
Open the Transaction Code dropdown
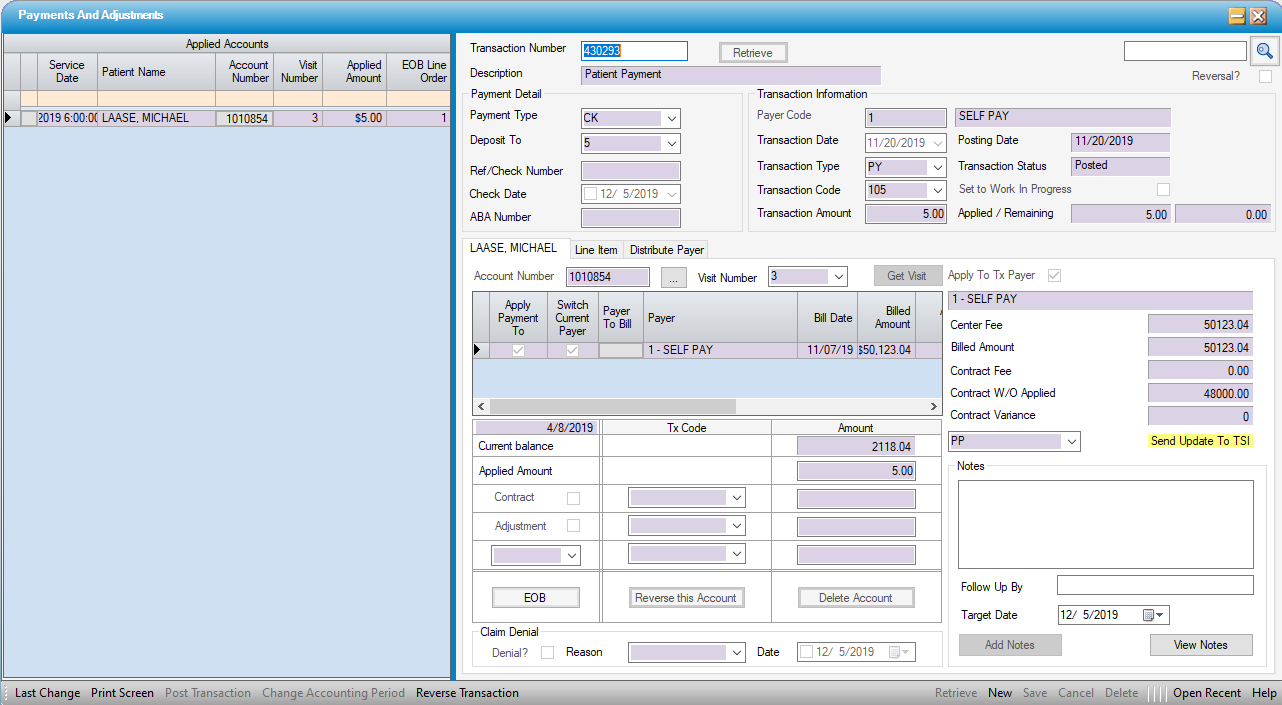937,190
